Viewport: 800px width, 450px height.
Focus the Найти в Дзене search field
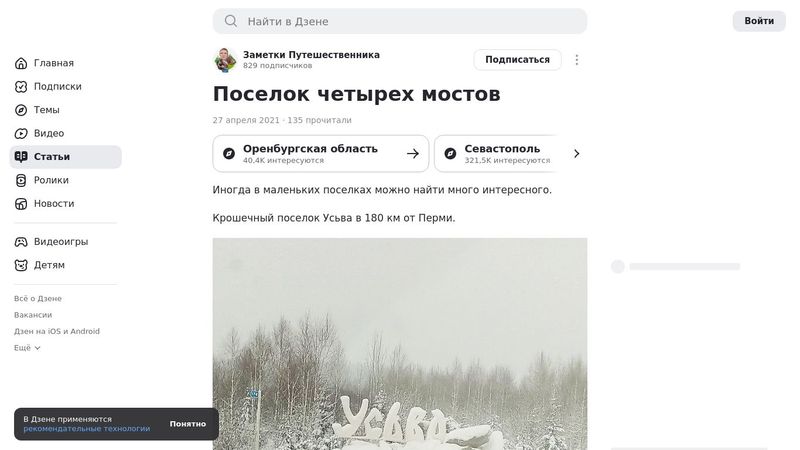click(400, 21)
